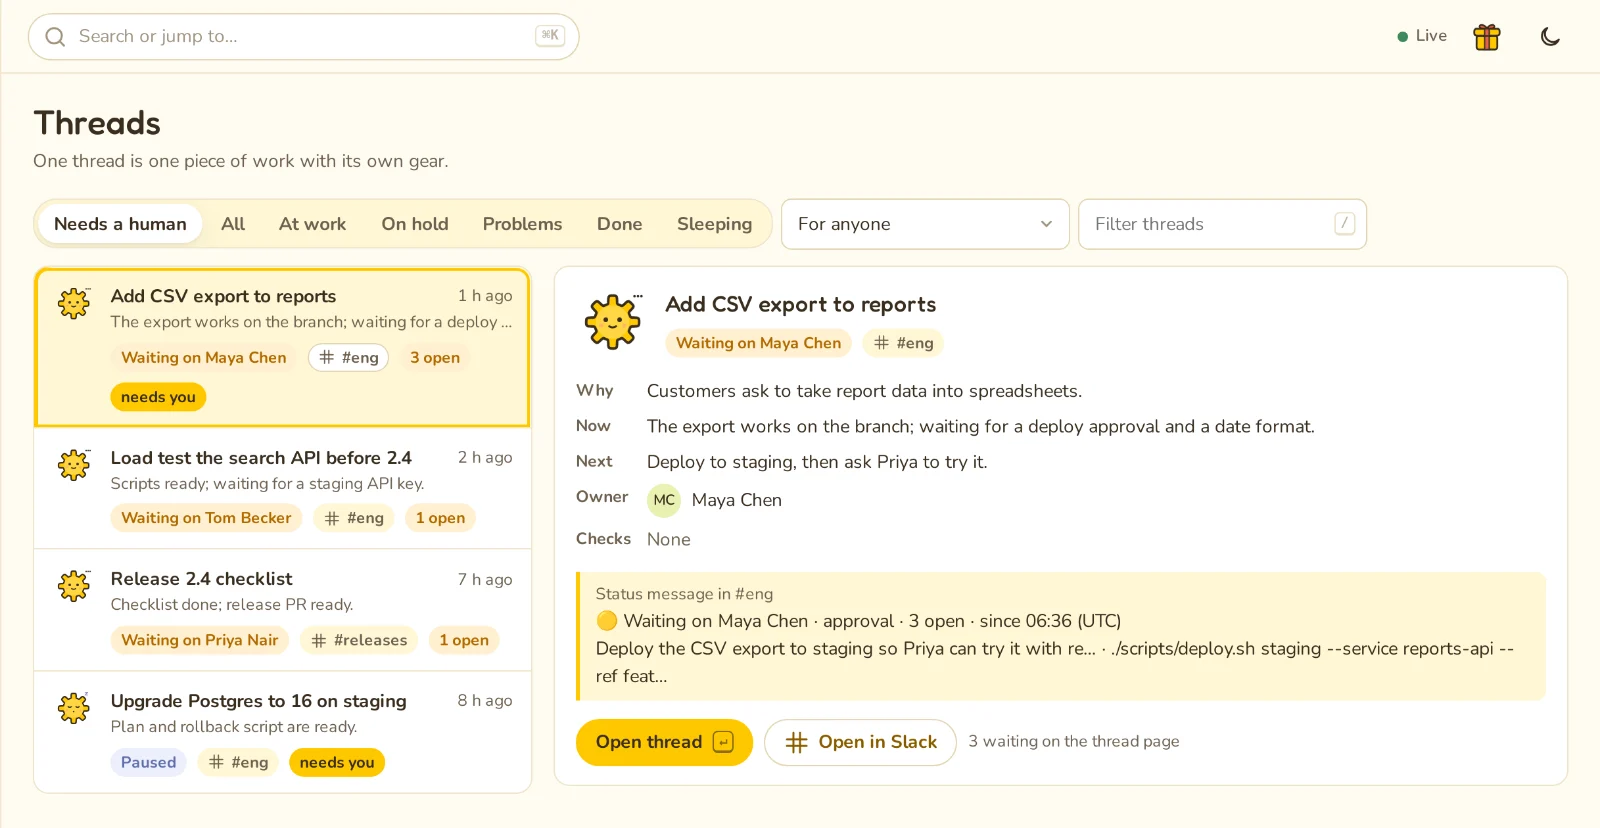Screen dimensions: 1600x828
Task: Click Waiting on Maya Chen badge in detail panel
Action: pos(758,343)
